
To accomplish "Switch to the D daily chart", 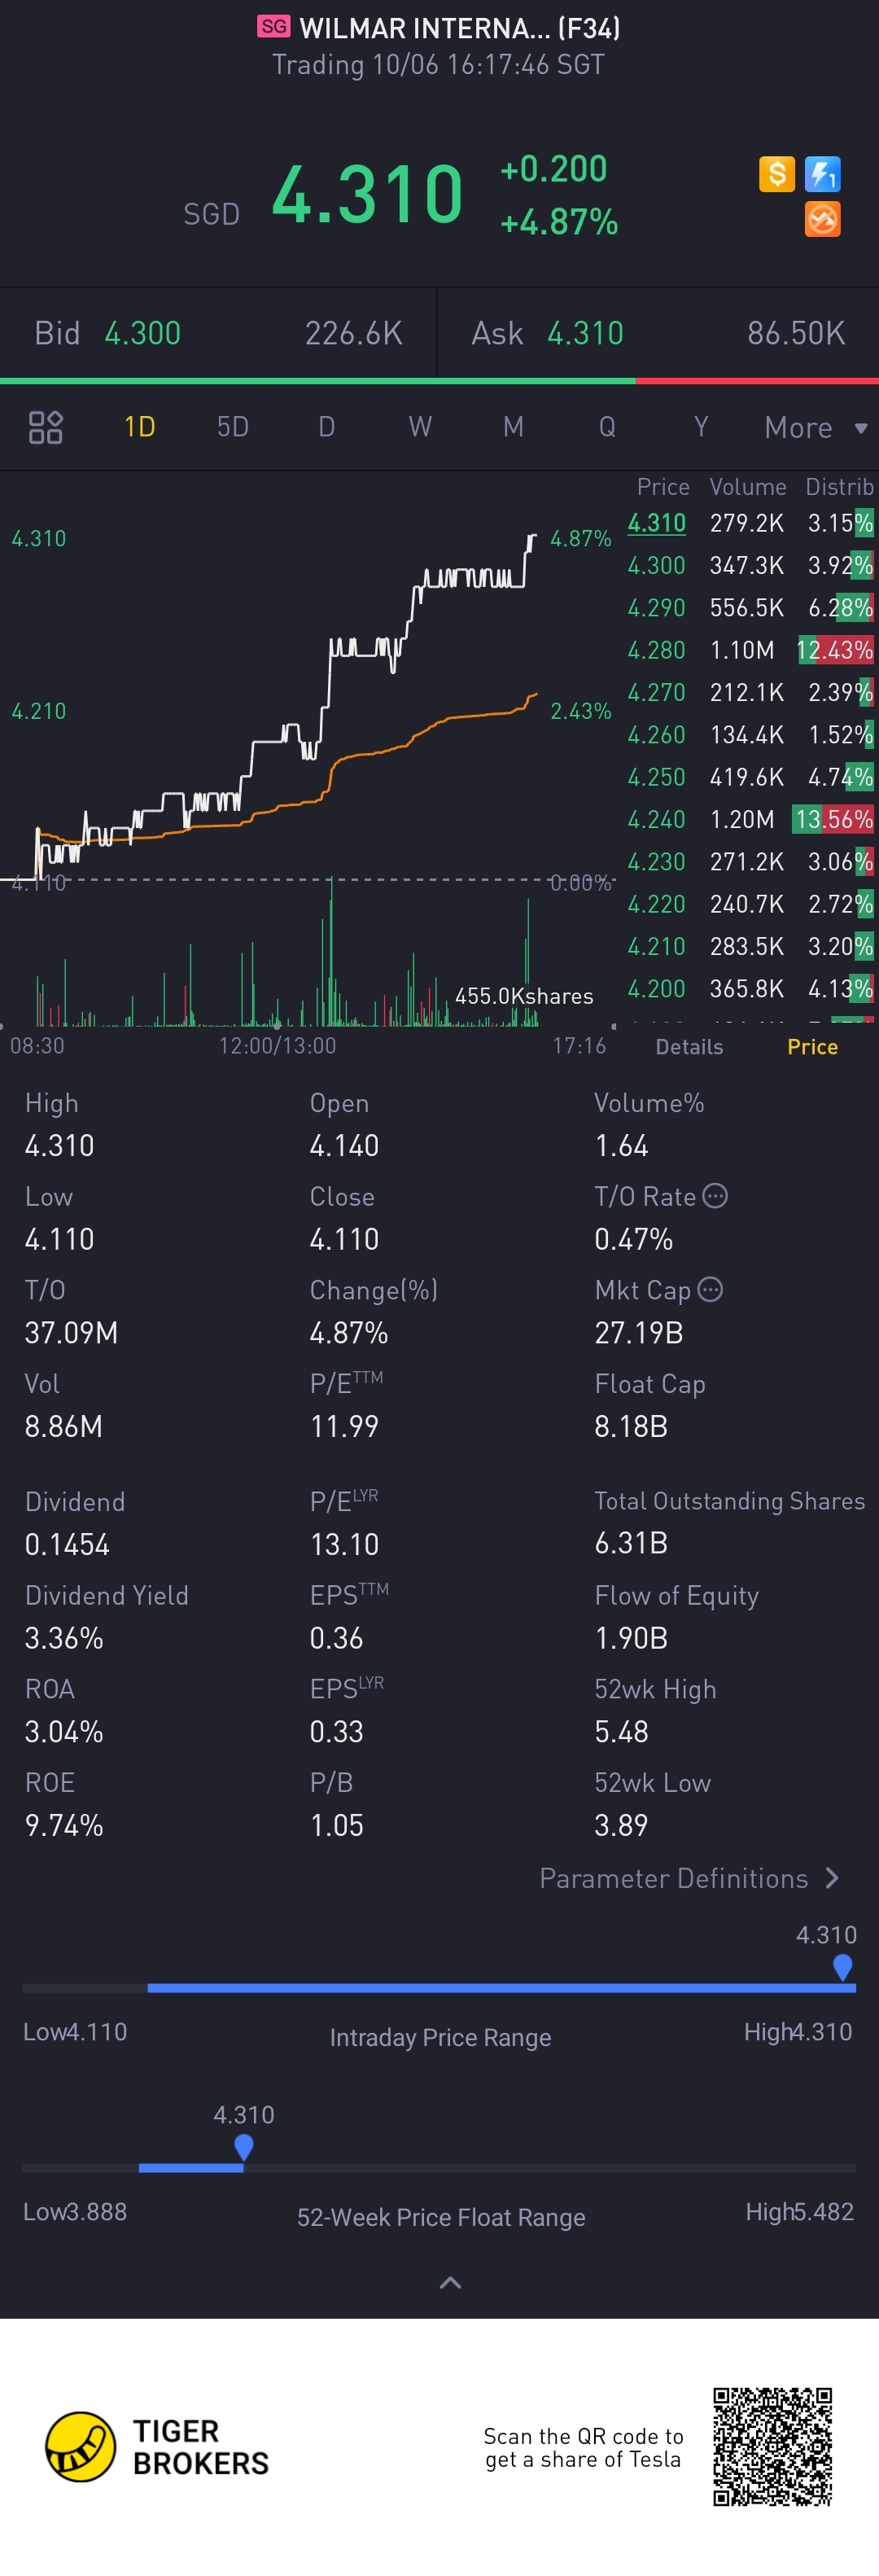I will 326,427.
